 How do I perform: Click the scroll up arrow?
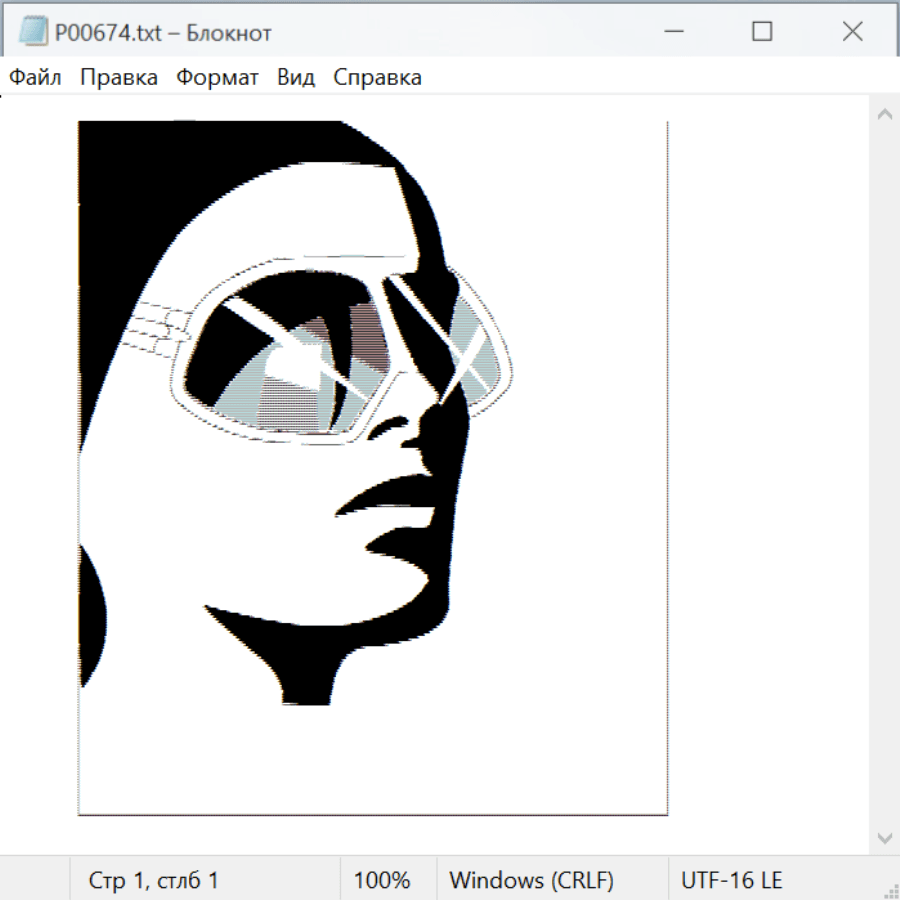point(884,115)
